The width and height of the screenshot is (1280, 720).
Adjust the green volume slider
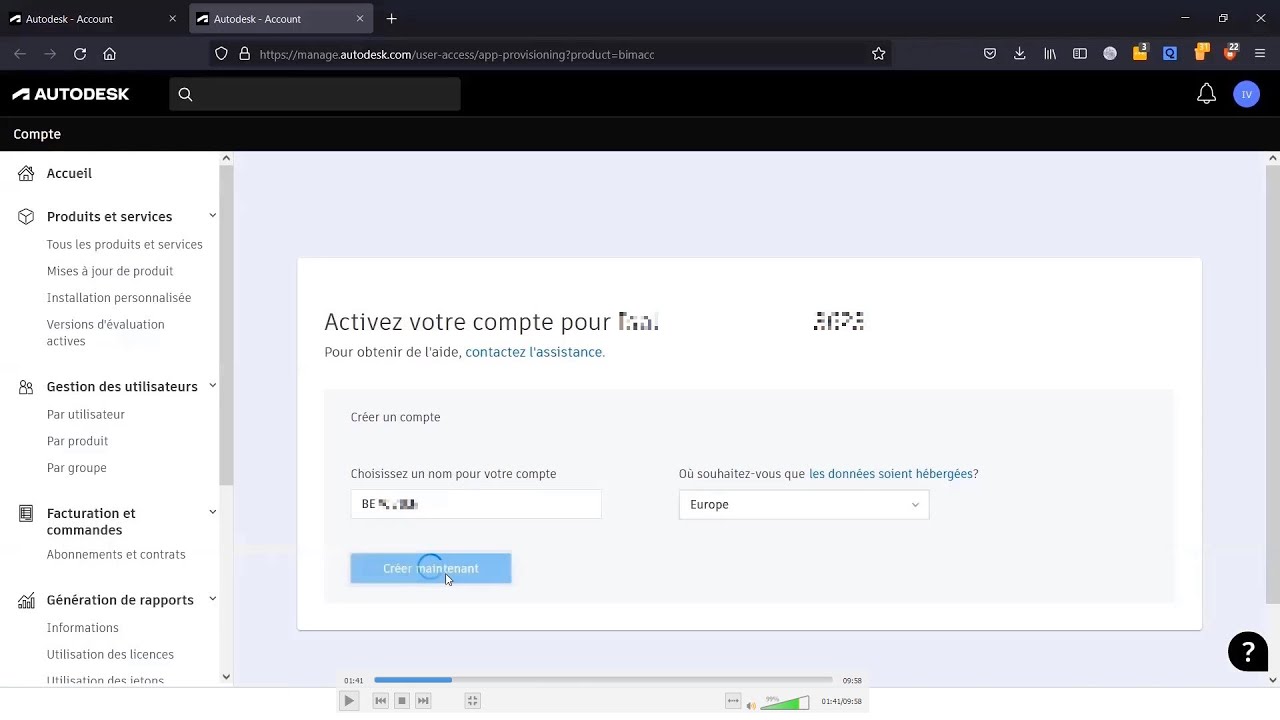(785, 703)
